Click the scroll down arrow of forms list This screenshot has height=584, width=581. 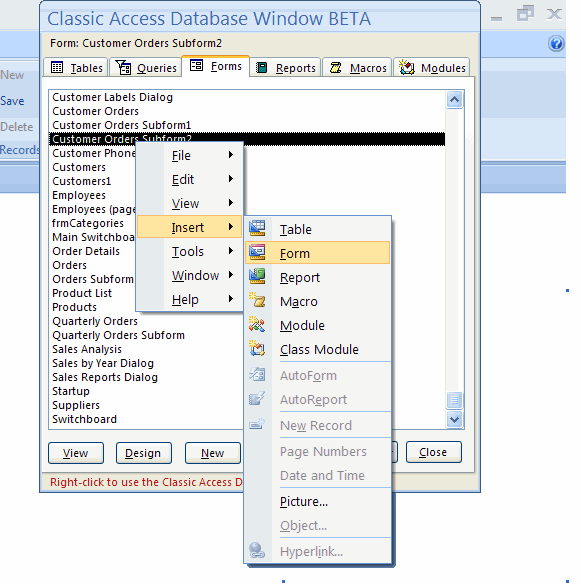pos(454,419)
